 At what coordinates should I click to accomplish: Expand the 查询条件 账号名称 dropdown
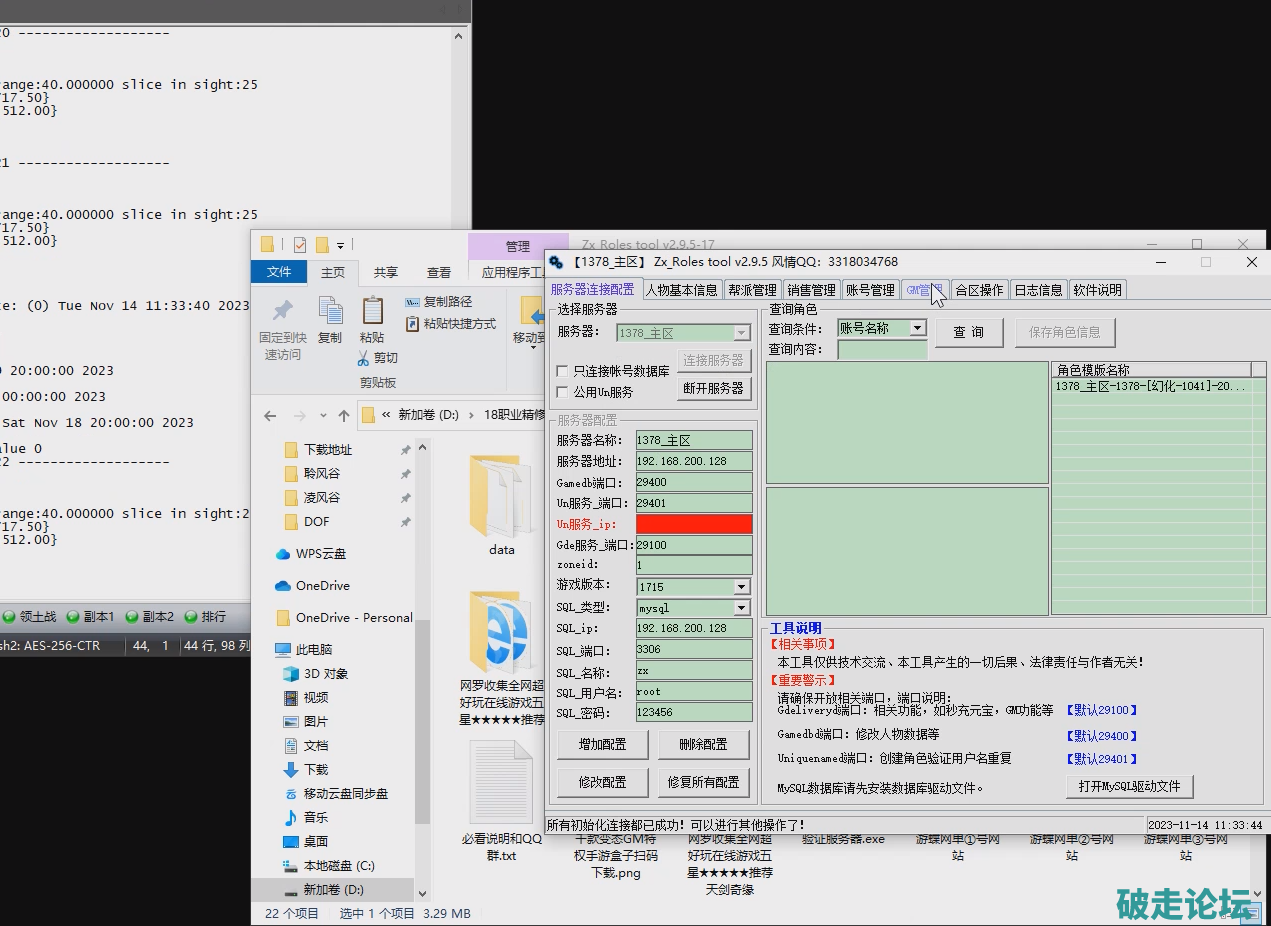[917, 328]
